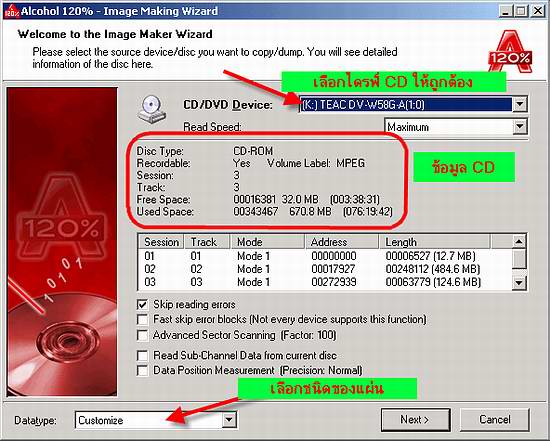Select session 03 track row
The width and height of the screenshot is (550, 441).
click(325, 282)
